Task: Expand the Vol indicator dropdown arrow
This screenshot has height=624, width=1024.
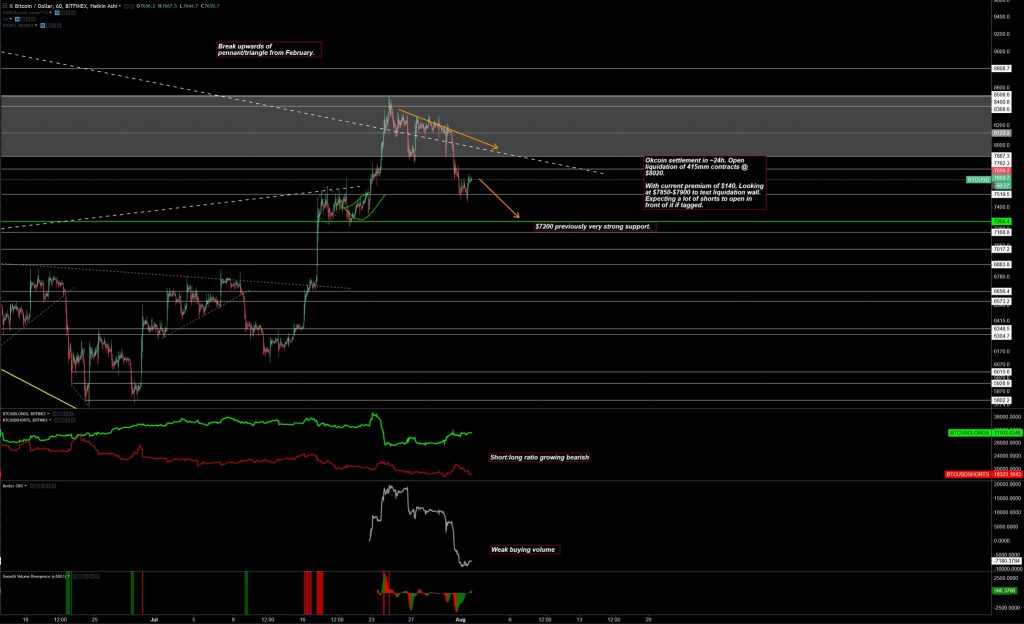Action: click(12, 18)
